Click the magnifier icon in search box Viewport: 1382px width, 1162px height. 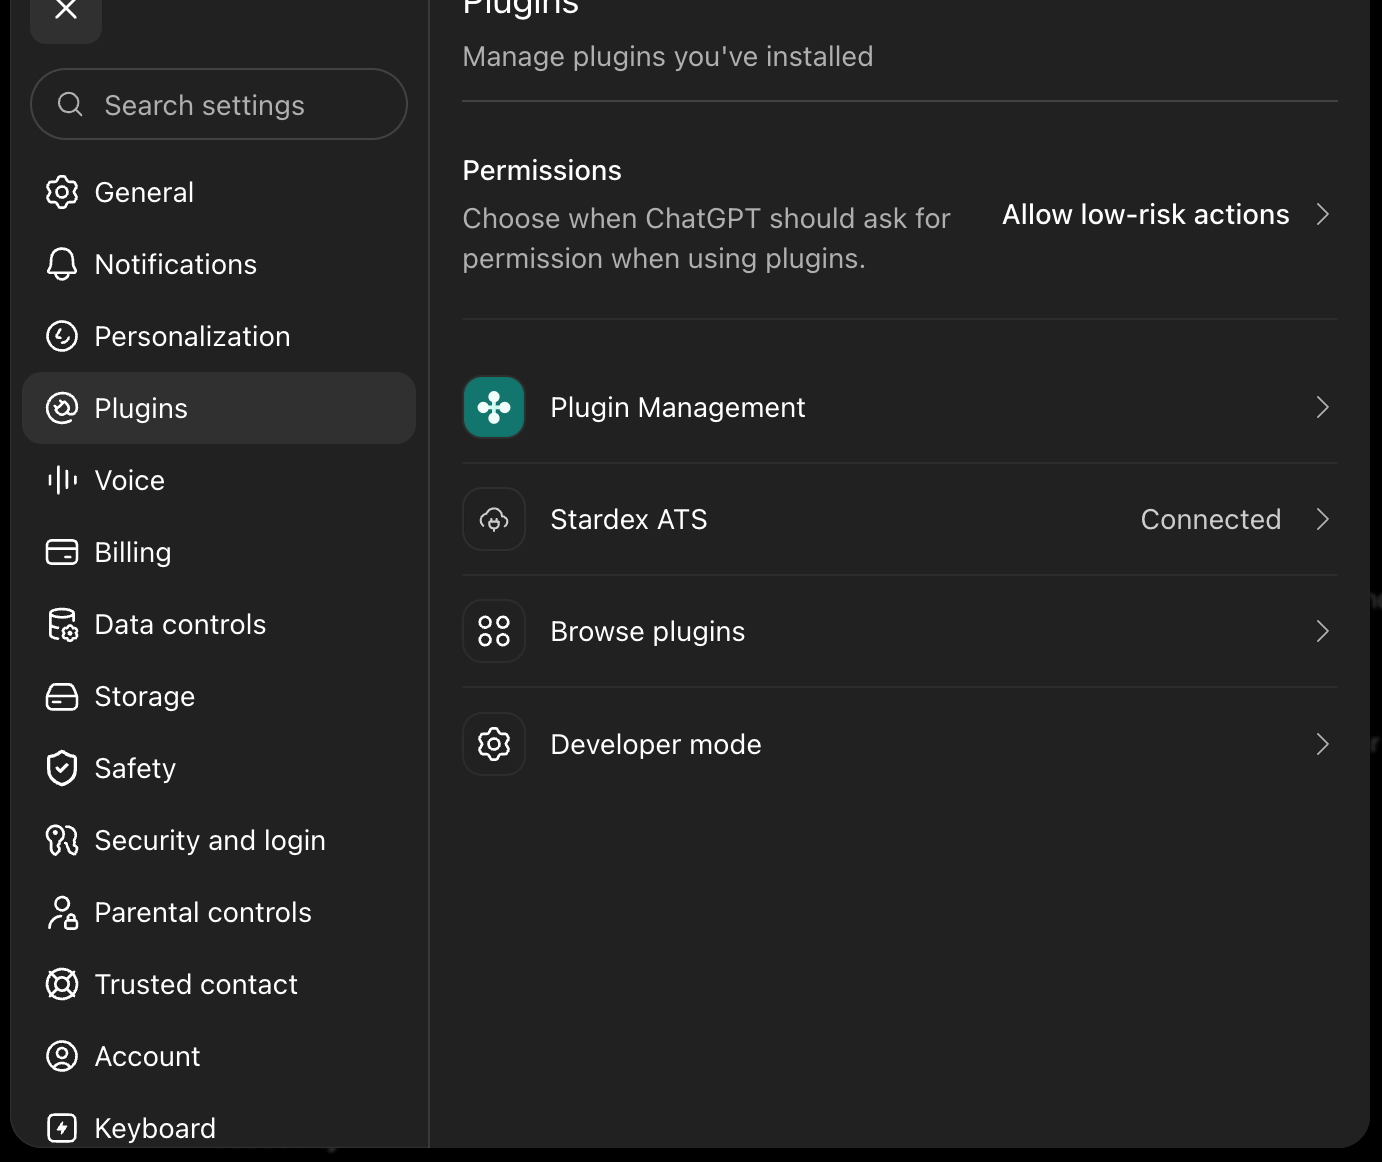point(70,104)
